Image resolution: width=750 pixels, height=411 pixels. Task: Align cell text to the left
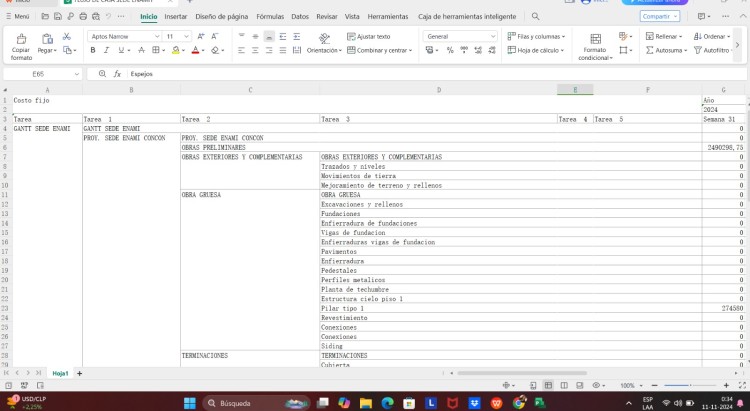[x=242, y=50]
